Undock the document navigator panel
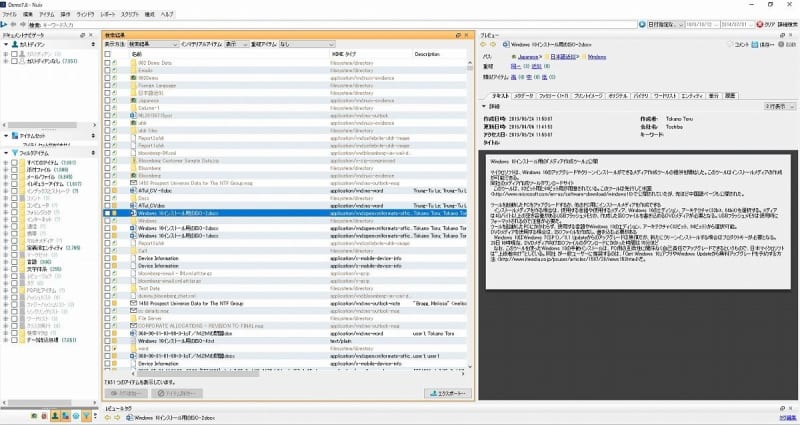800x425 pixels. tap(83, 35)
